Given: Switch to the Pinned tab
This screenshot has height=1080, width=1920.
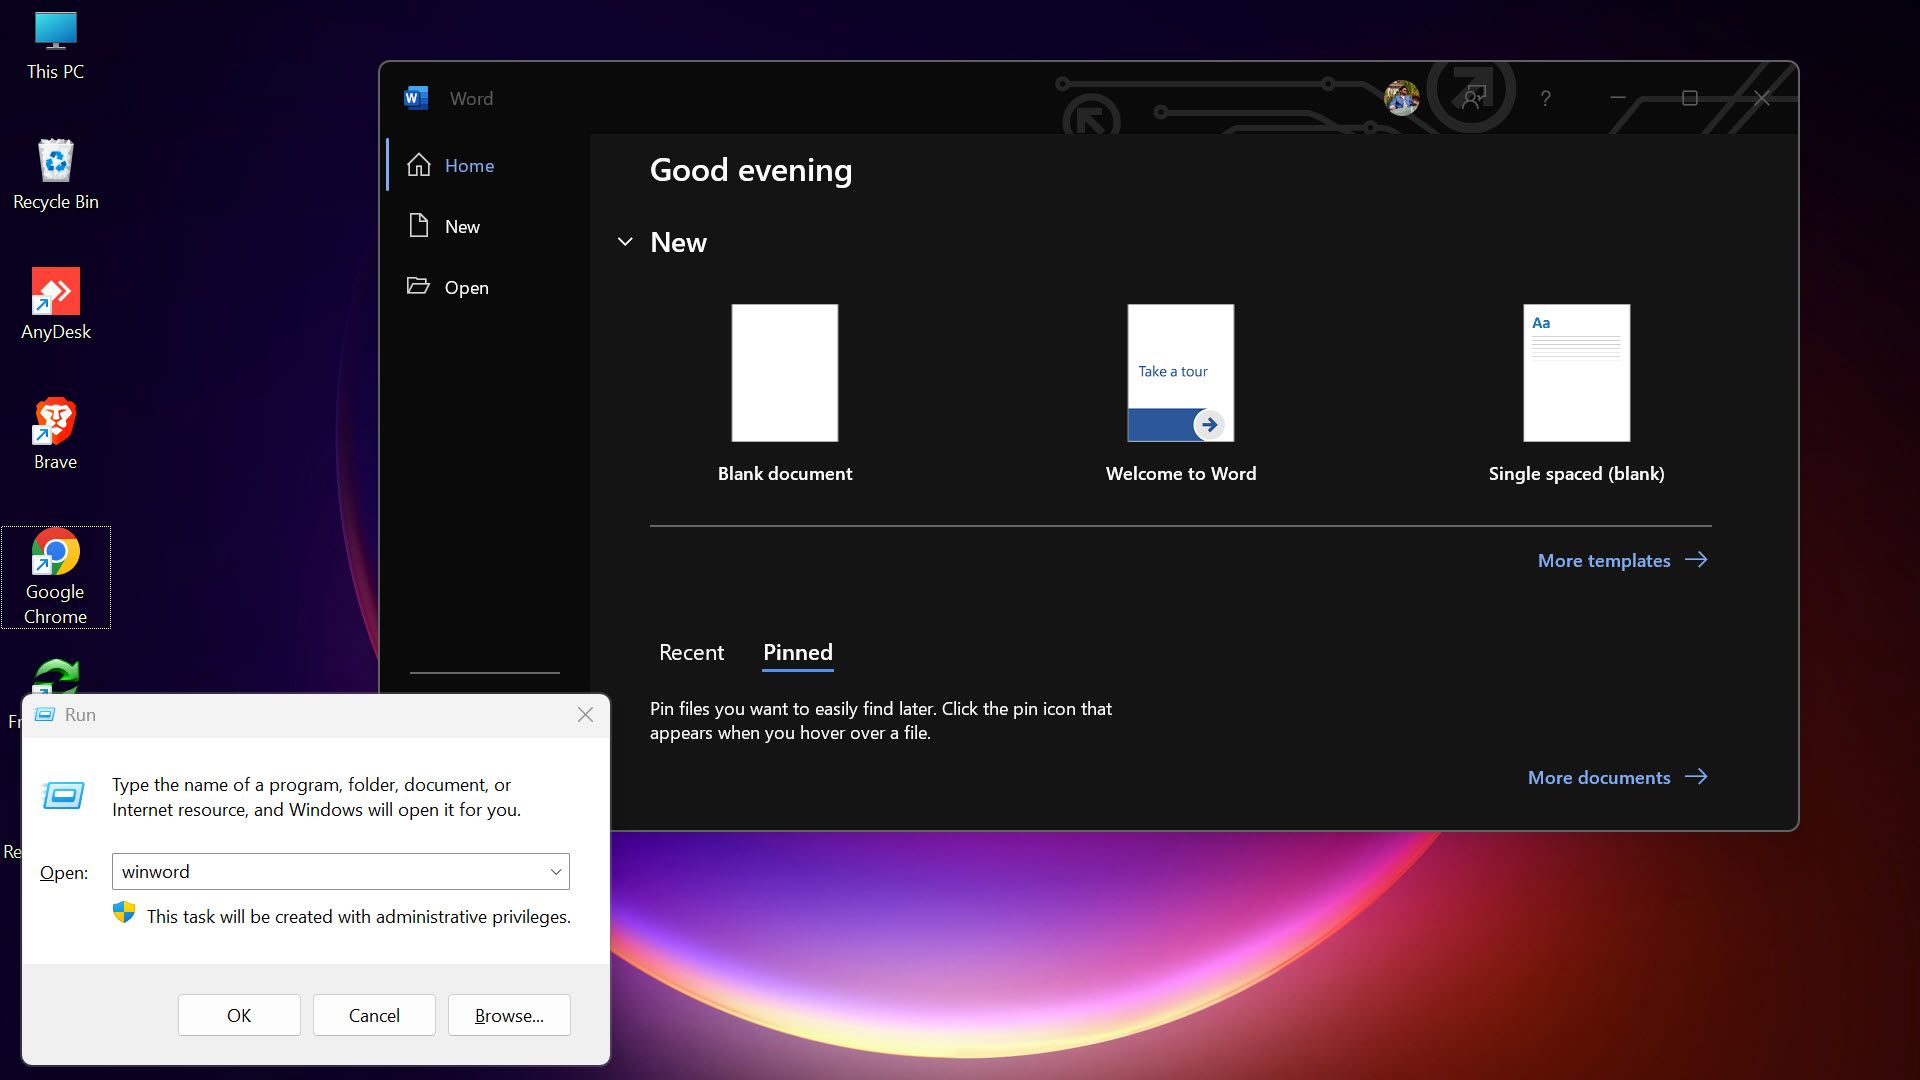Looking at the screenshot, I should (x=798, y=652).
